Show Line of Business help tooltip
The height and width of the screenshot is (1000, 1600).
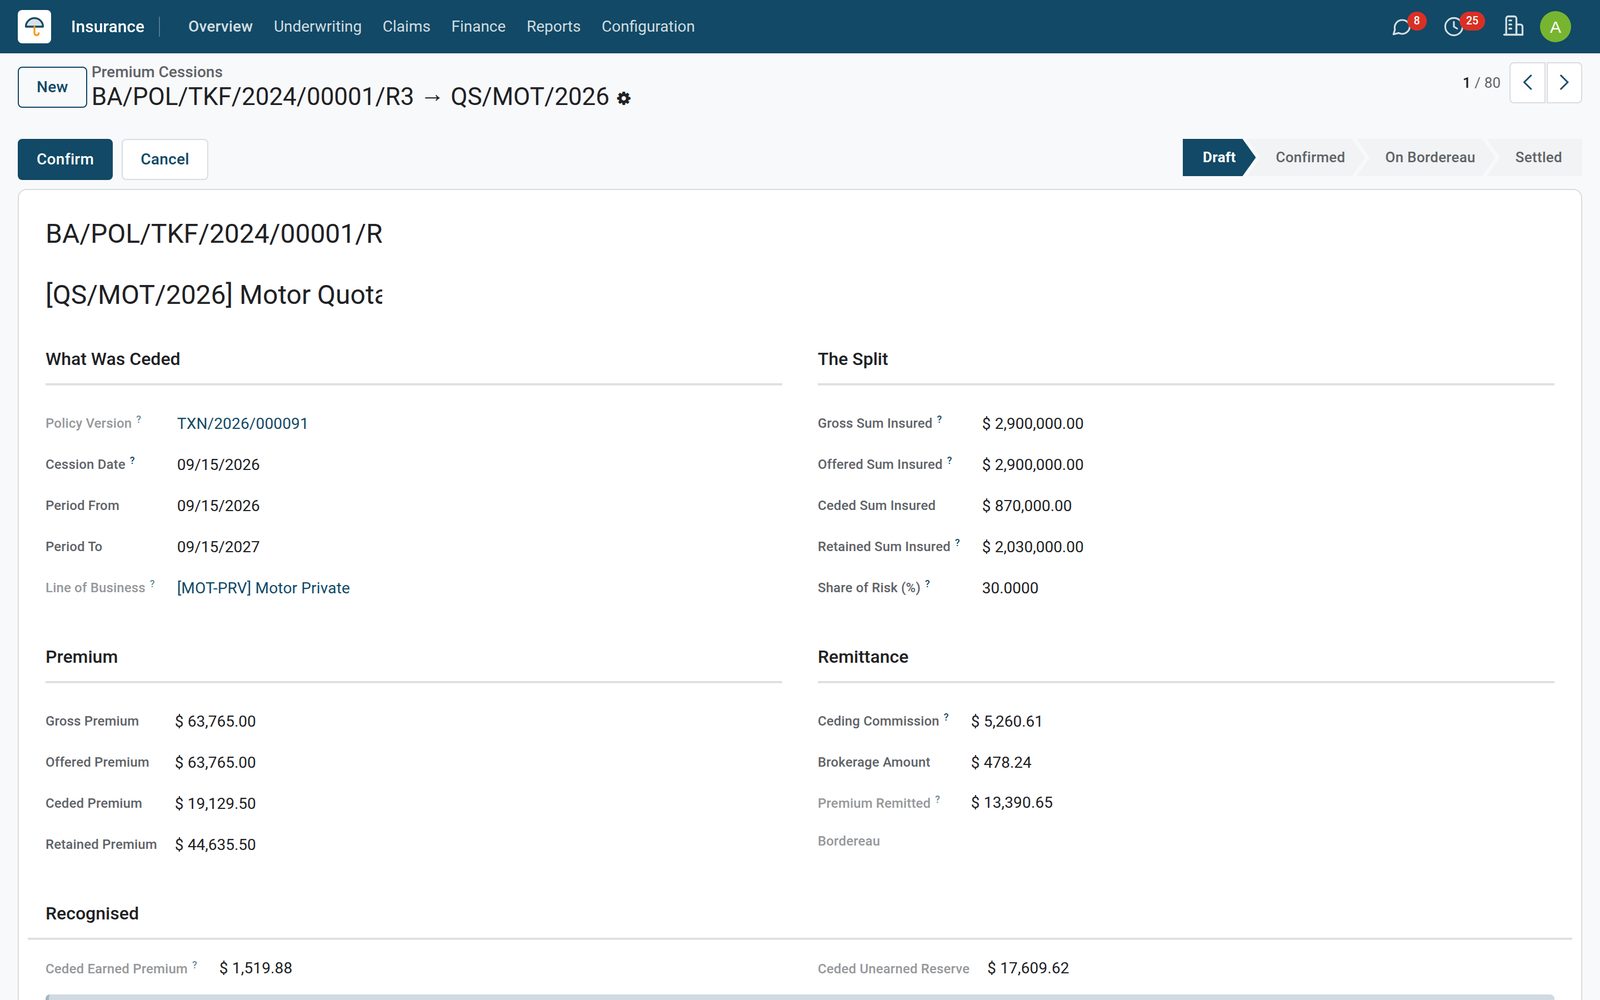pos(152,583)
